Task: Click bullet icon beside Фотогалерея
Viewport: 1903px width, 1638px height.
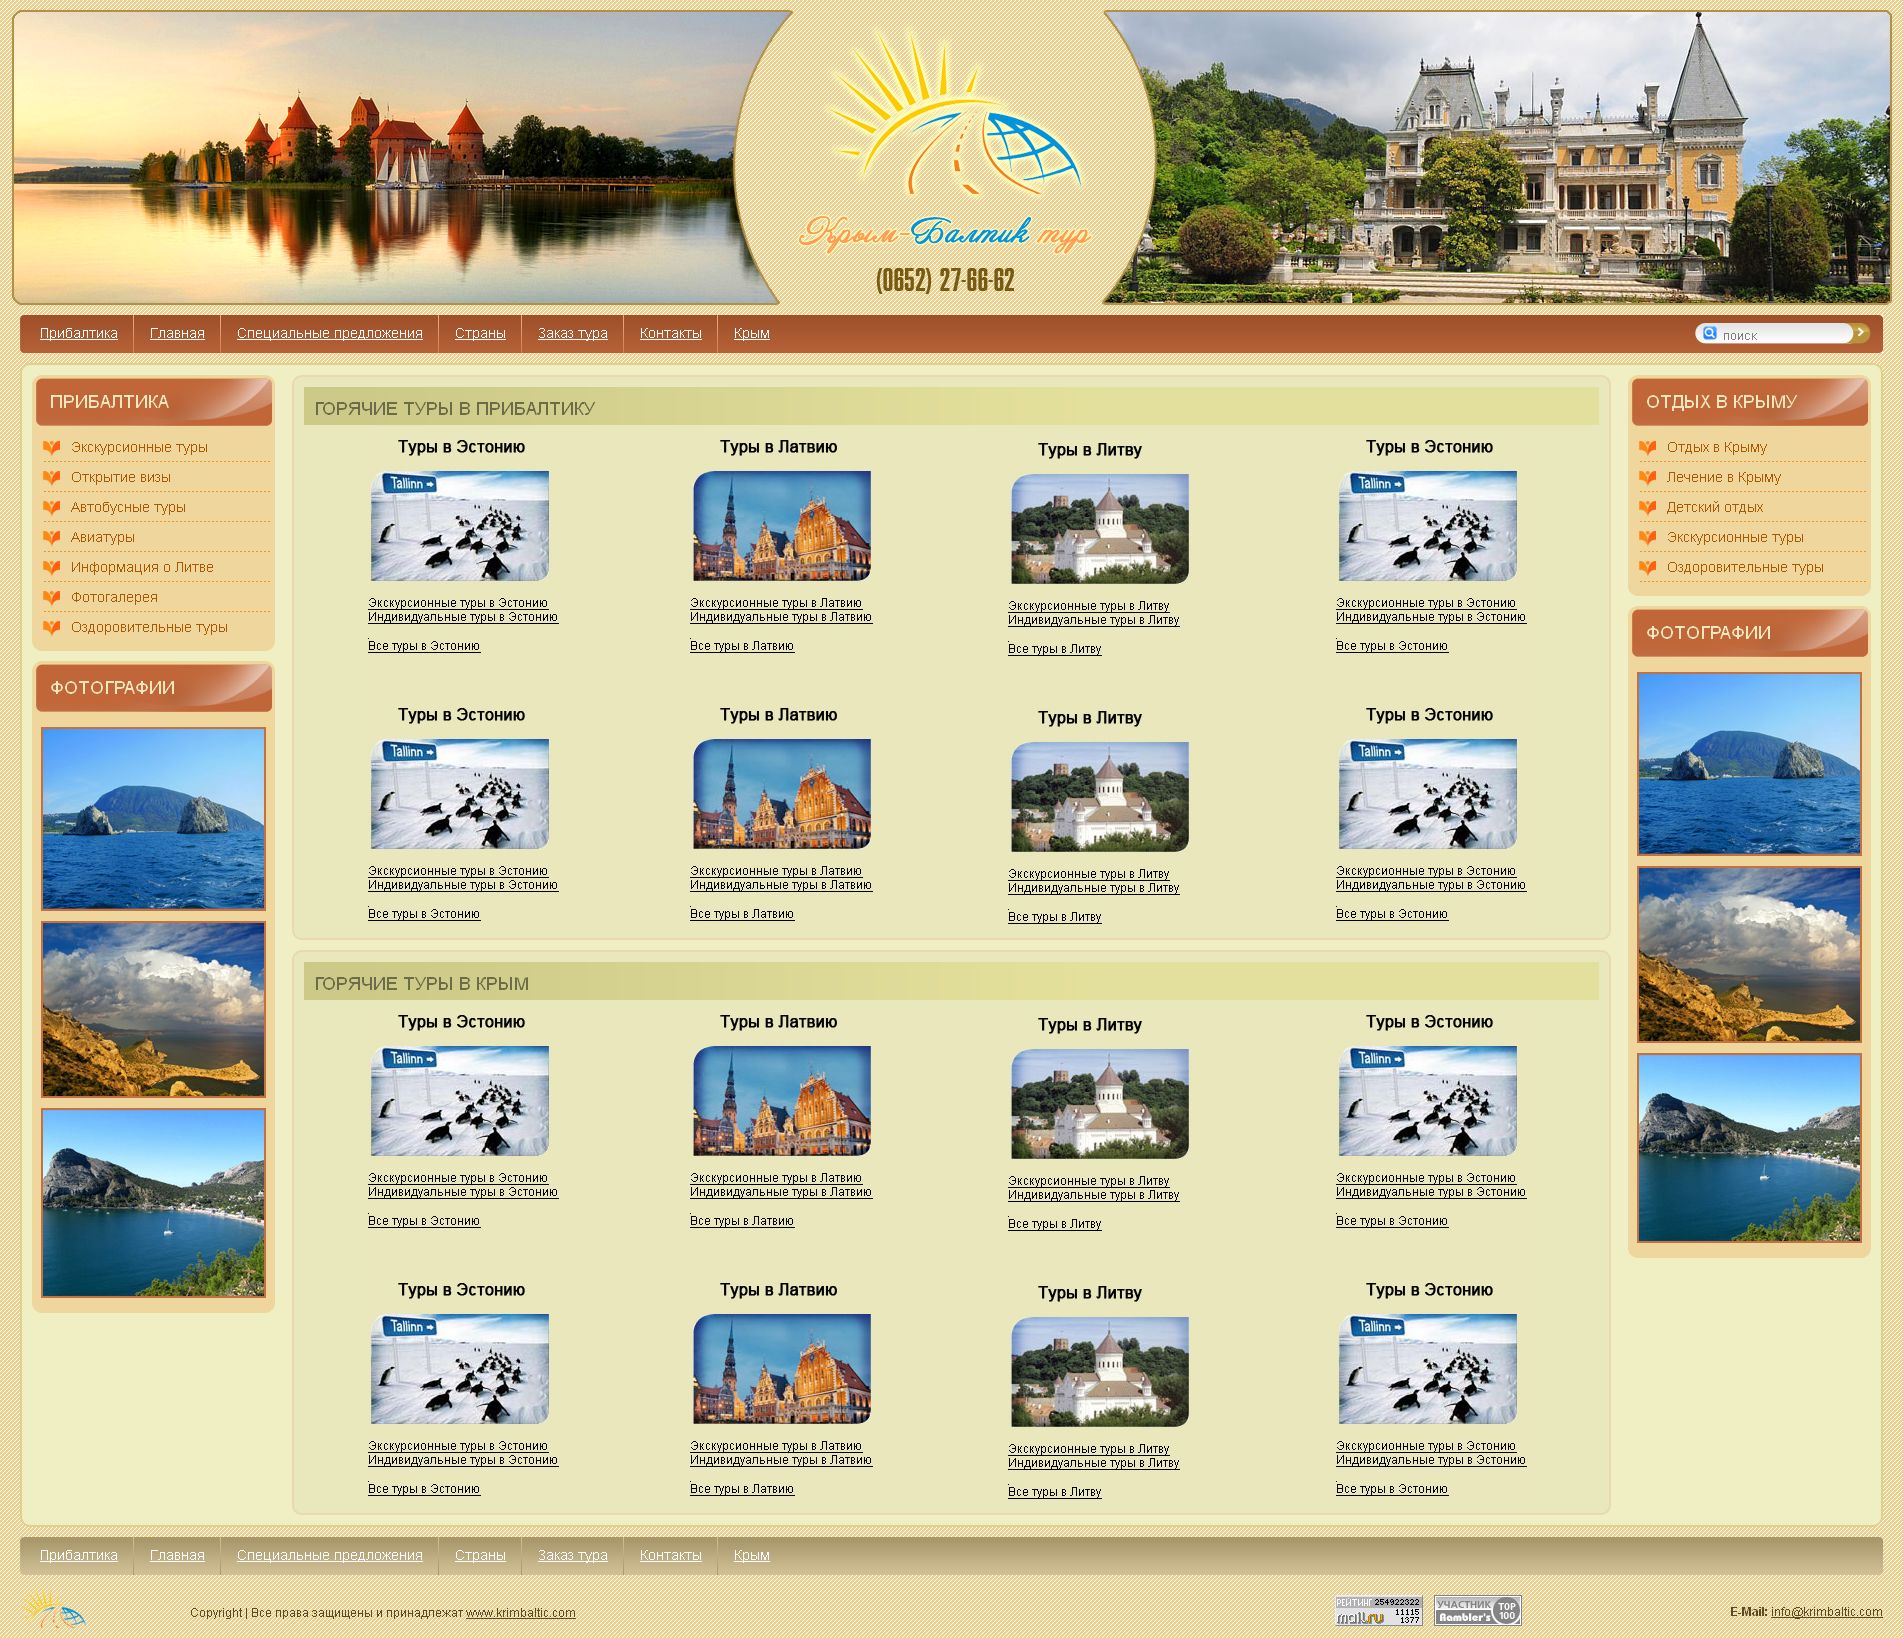Action: coord(52,598)
